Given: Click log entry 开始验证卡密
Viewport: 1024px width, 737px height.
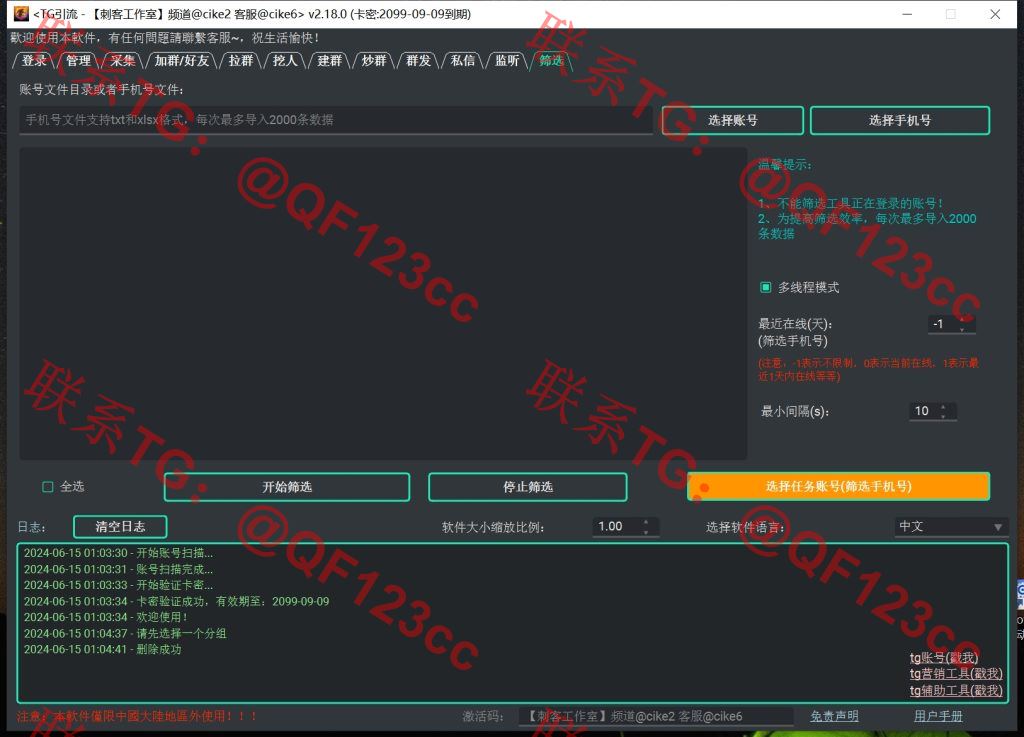Looking at the screenshot, I should [x=118, y=585].
